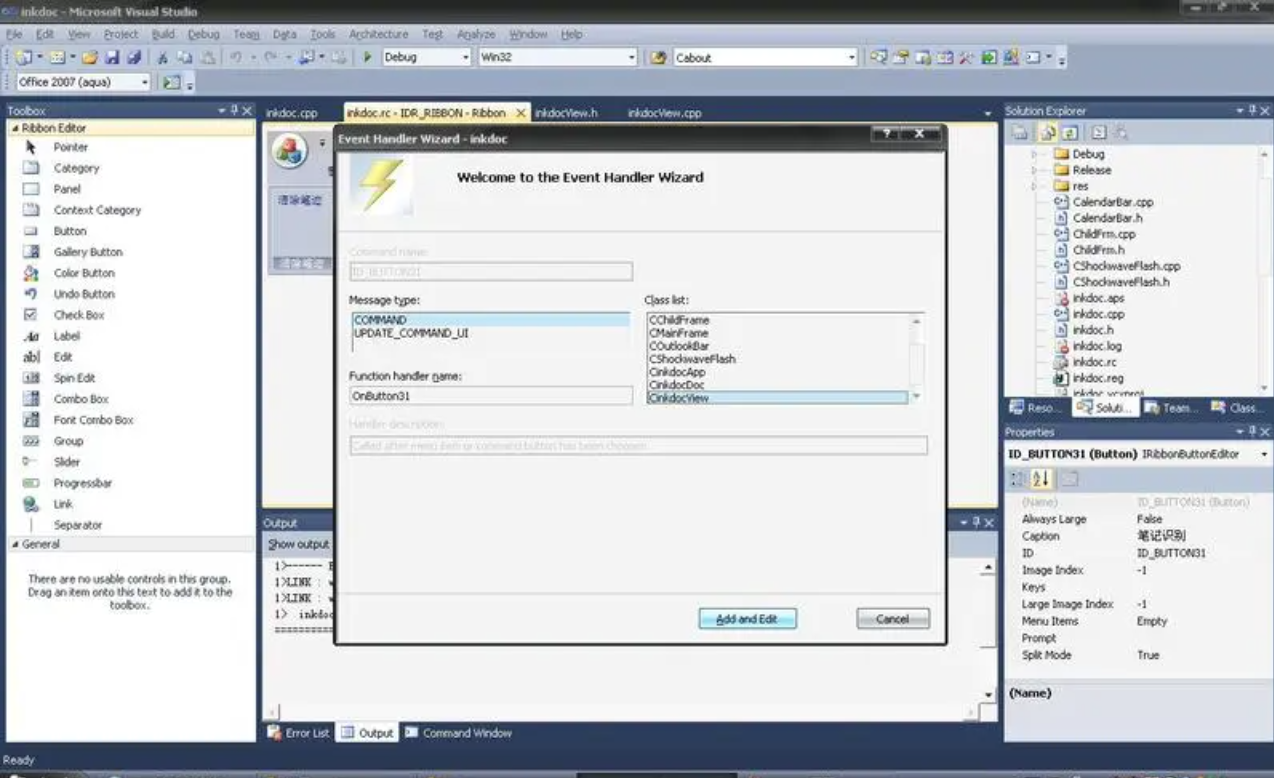Click the Cut scissors toolbar icon
The width and height of the screenshot is (1274, 778).
pos(163,58)
